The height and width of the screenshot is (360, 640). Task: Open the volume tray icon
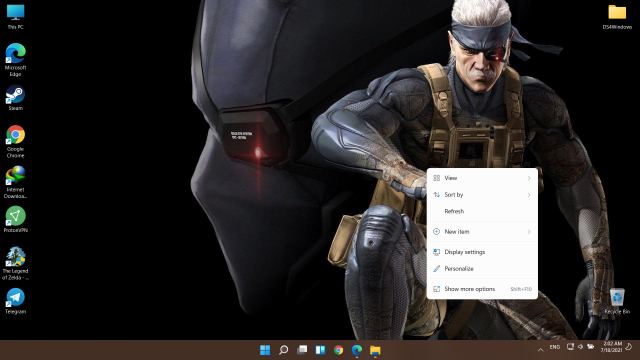[580, 347]
